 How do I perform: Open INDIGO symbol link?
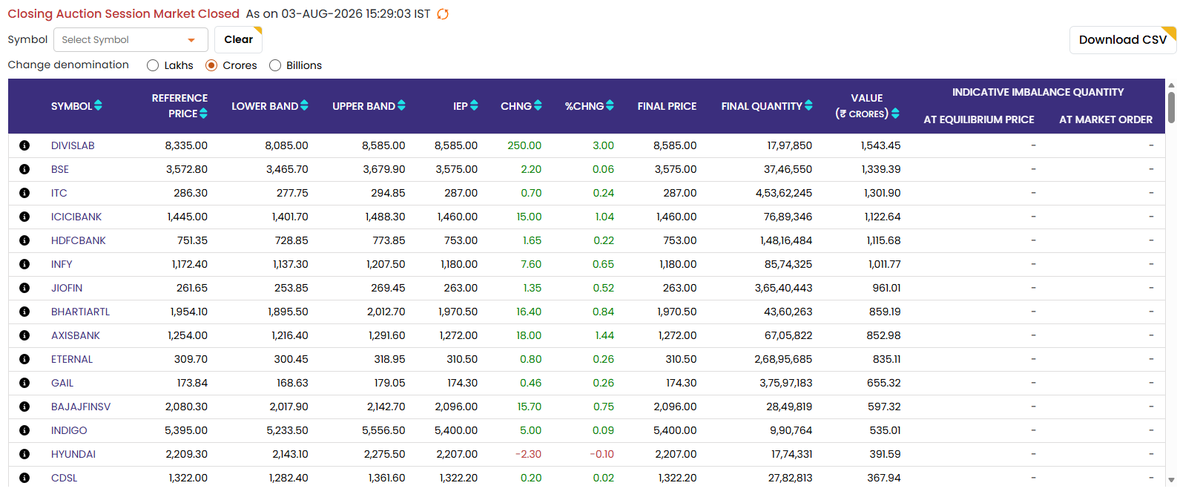click(69, 431)
